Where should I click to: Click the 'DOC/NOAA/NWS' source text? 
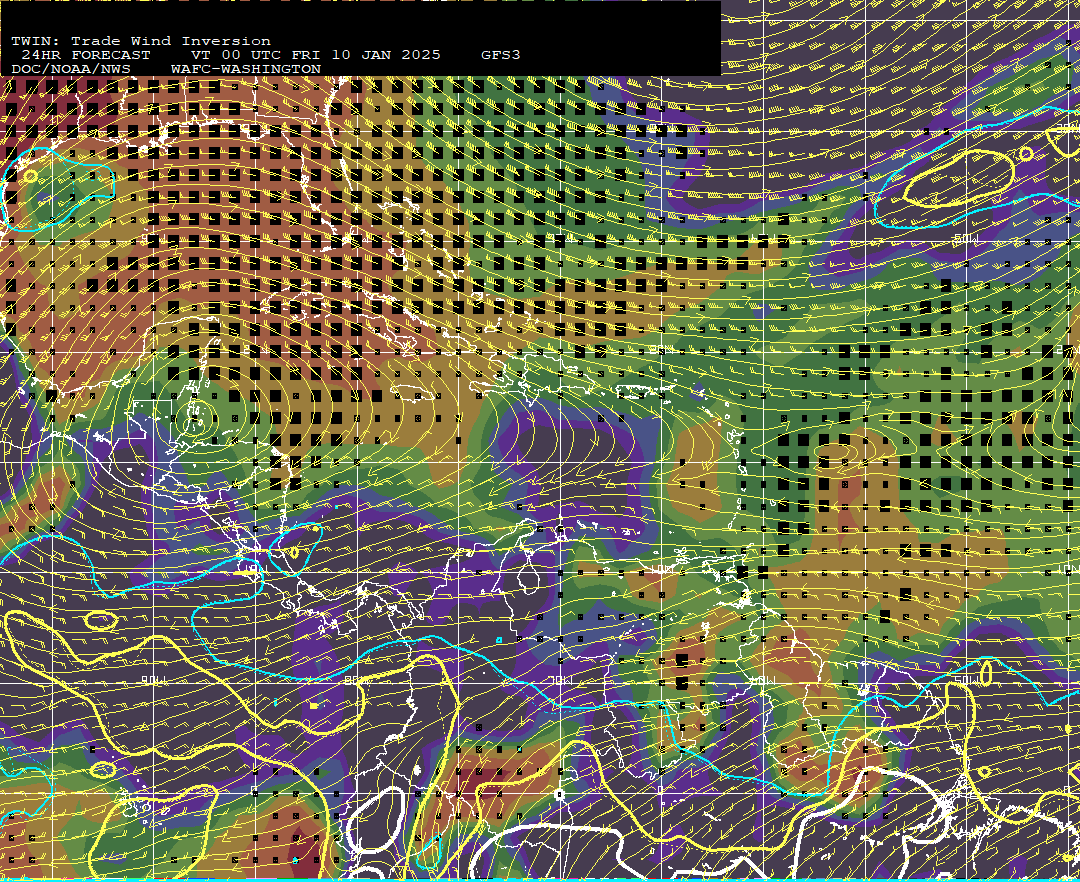pyautogui.click(x=71, y=70)
